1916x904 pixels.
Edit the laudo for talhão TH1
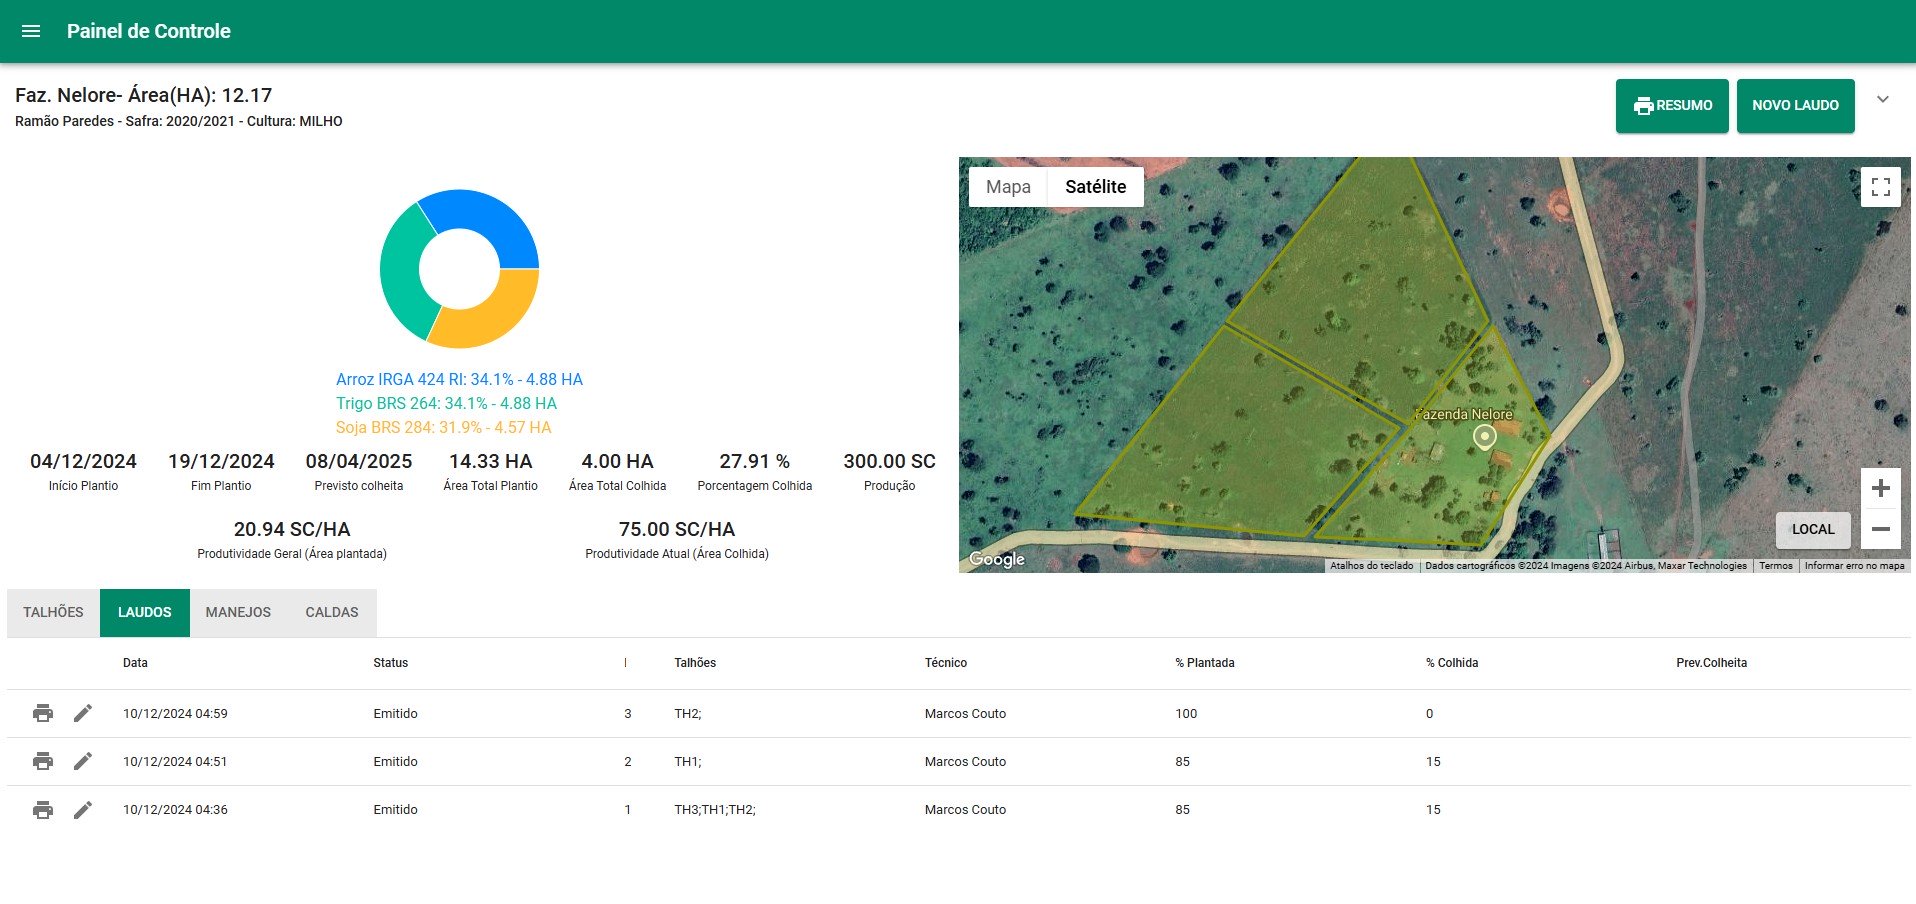tap(83, 761)
